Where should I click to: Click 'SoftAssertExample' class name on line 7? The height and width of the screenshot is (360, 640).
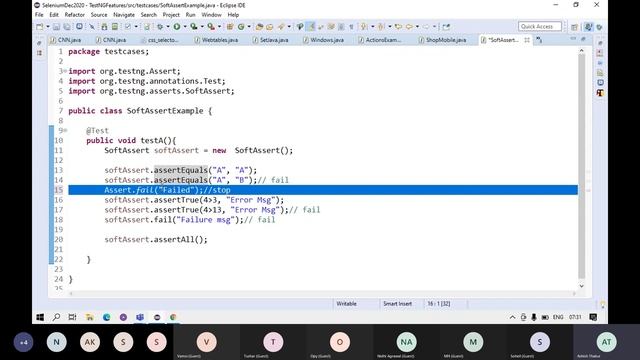165,111
